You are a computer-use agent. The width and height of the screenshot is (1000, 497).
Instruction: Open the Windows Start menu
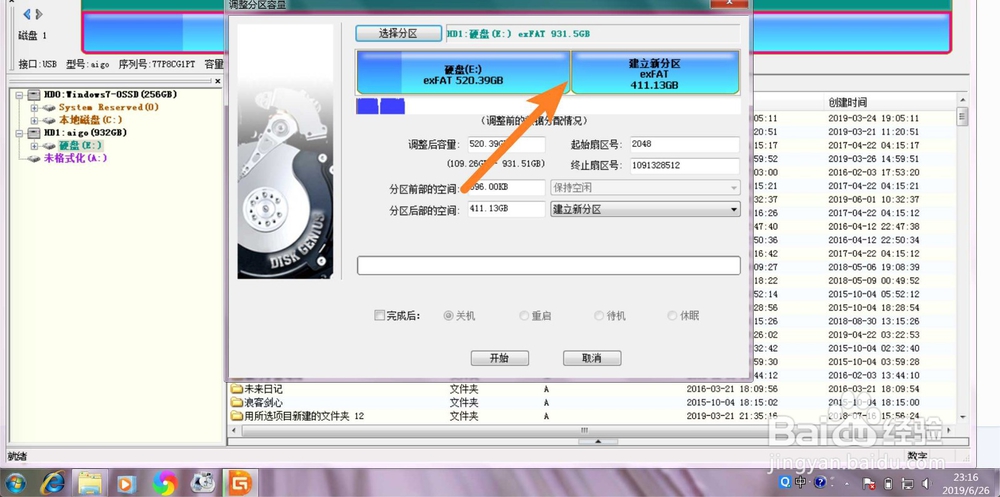pos(15,483)
